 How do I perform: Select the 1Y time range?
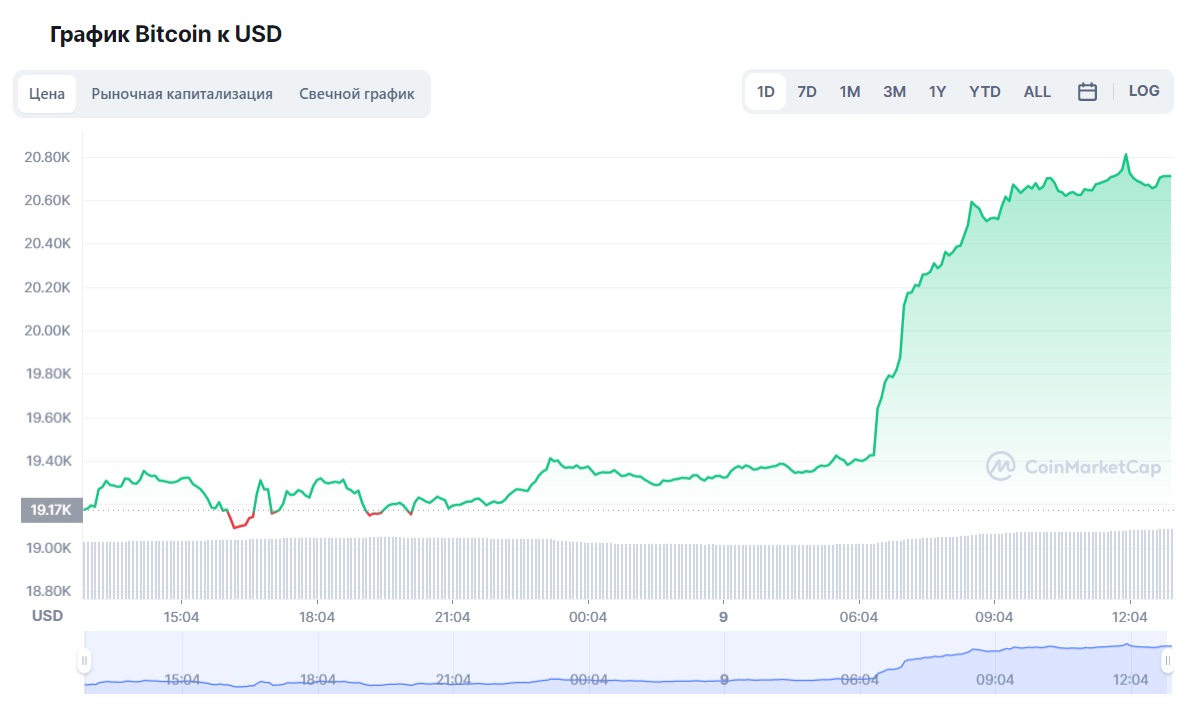pos(936,90)
